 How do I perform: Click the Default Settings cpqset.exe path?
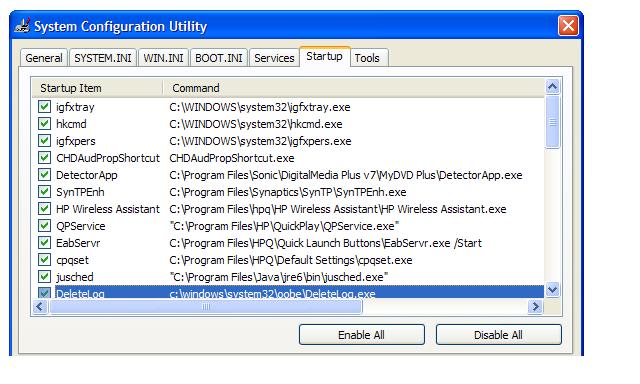pos(291,260)
